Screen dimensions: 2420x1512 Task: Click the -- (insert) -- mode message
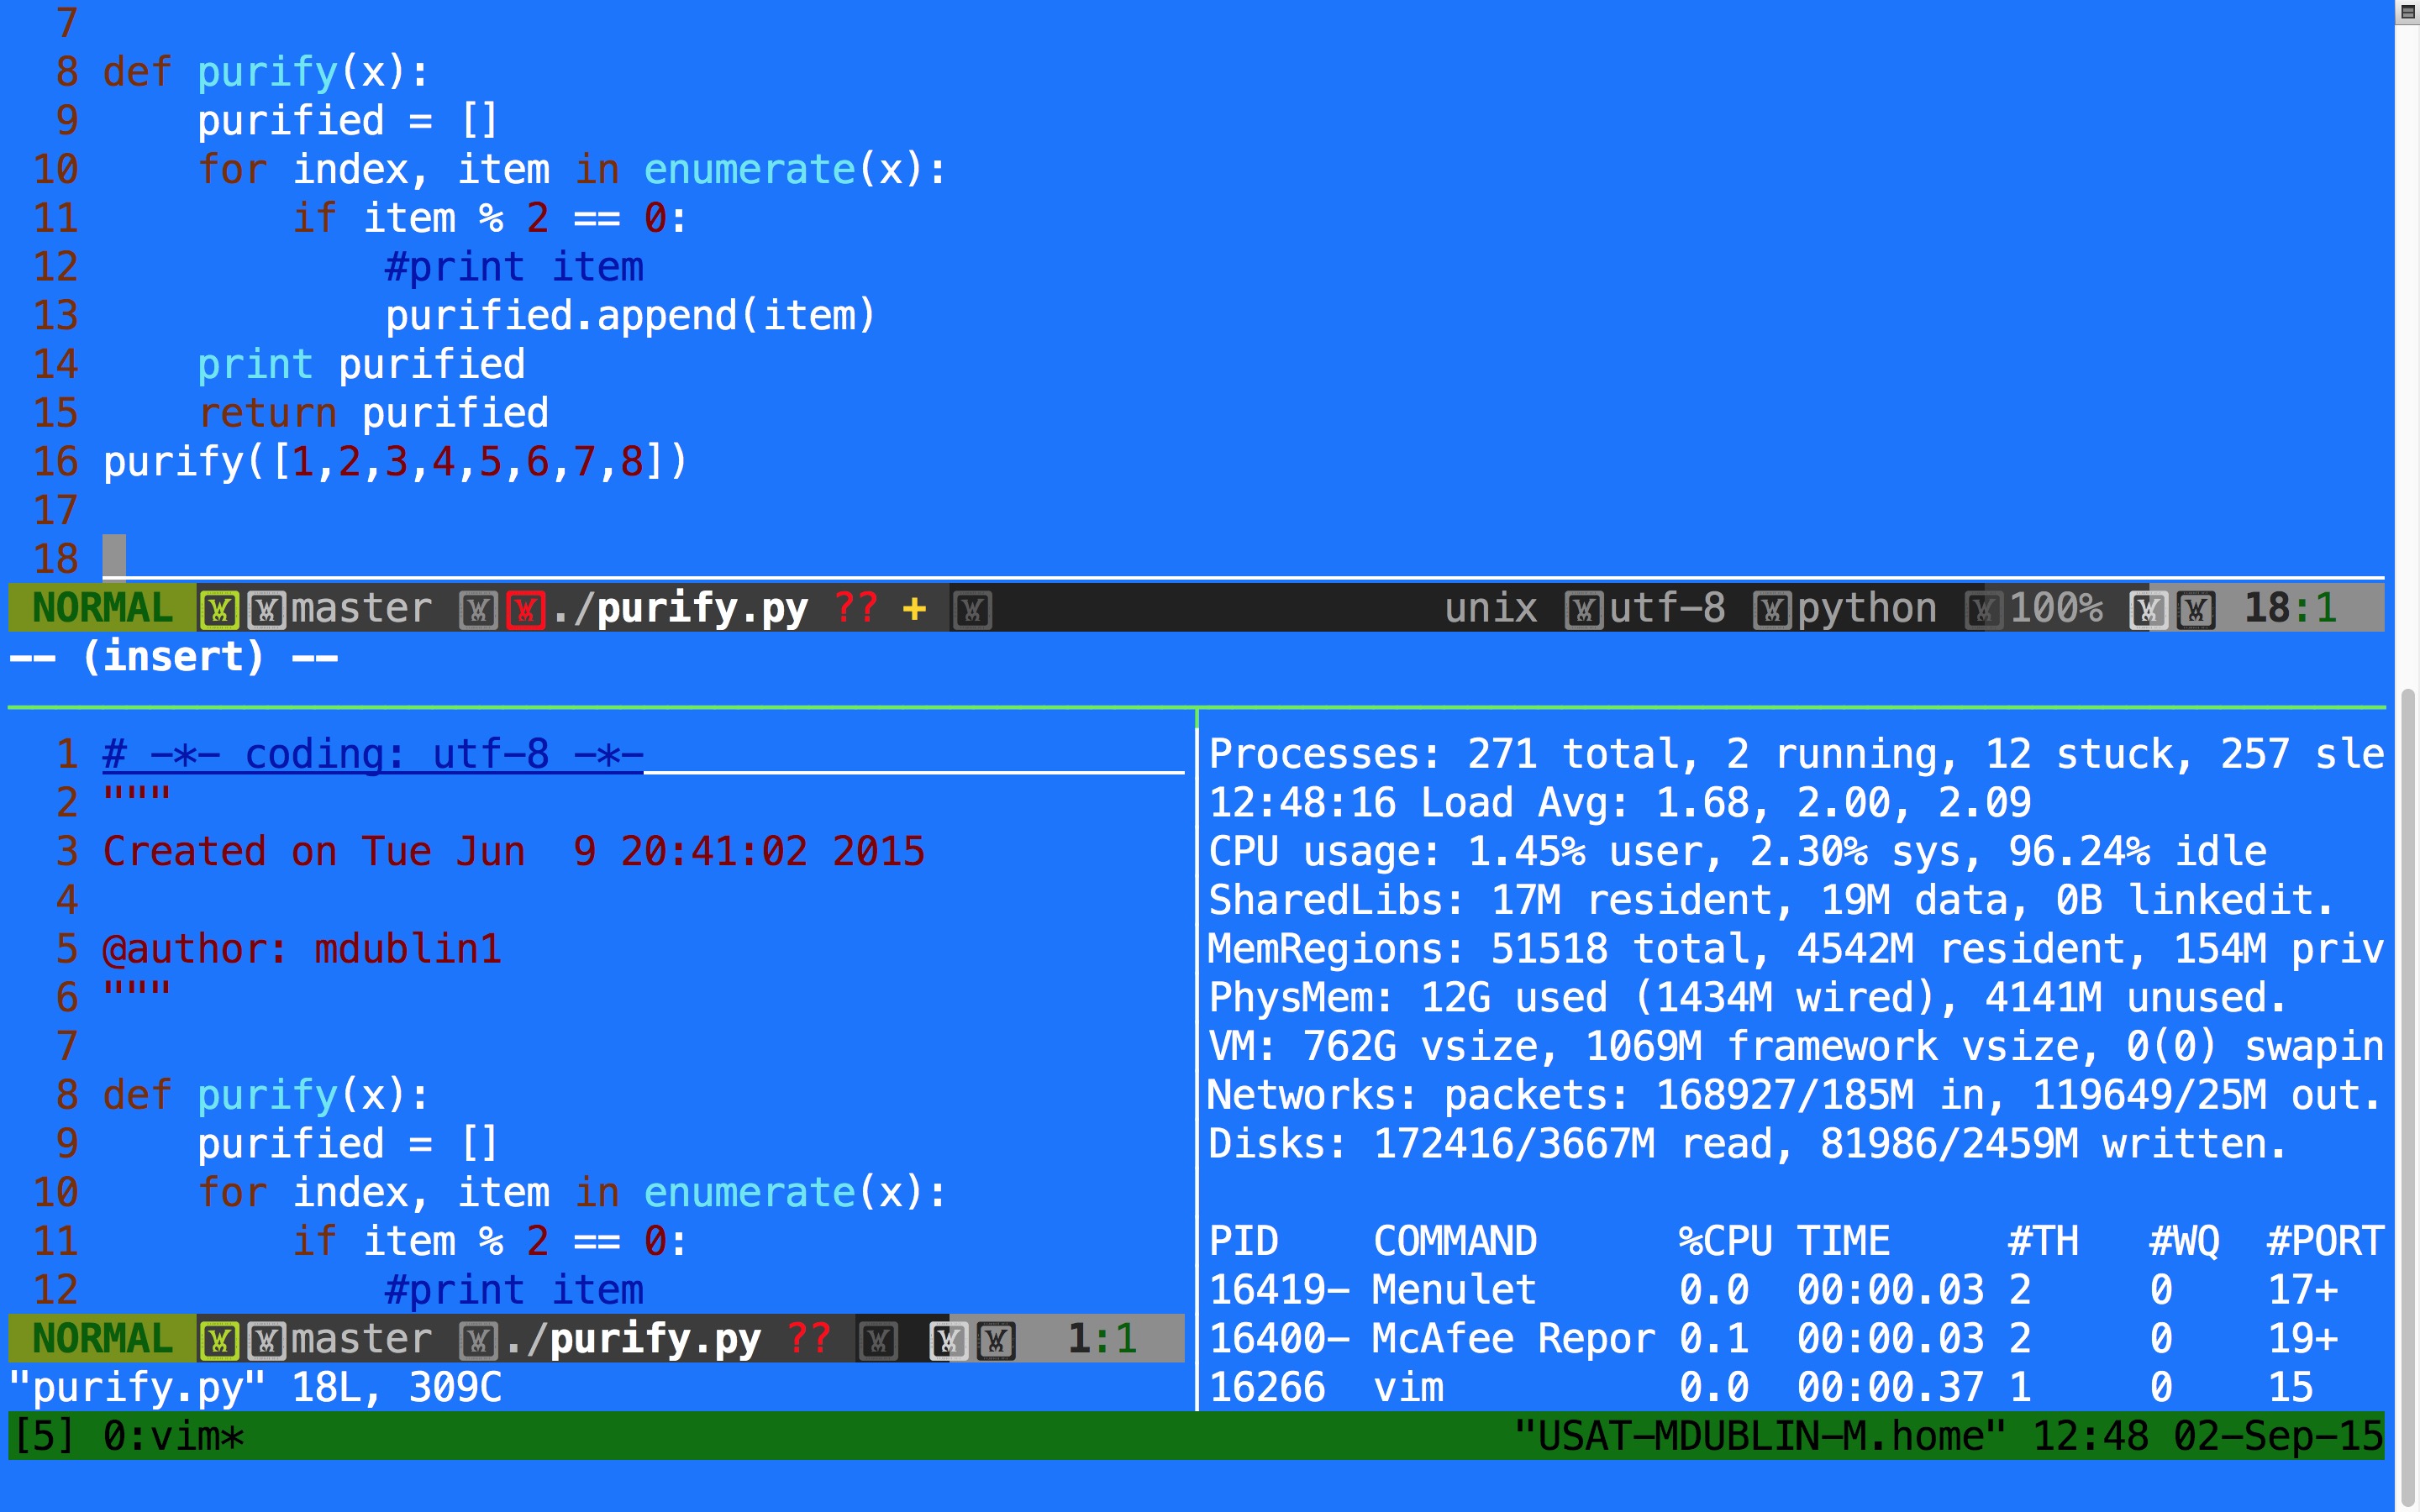[x=174, y=657]
